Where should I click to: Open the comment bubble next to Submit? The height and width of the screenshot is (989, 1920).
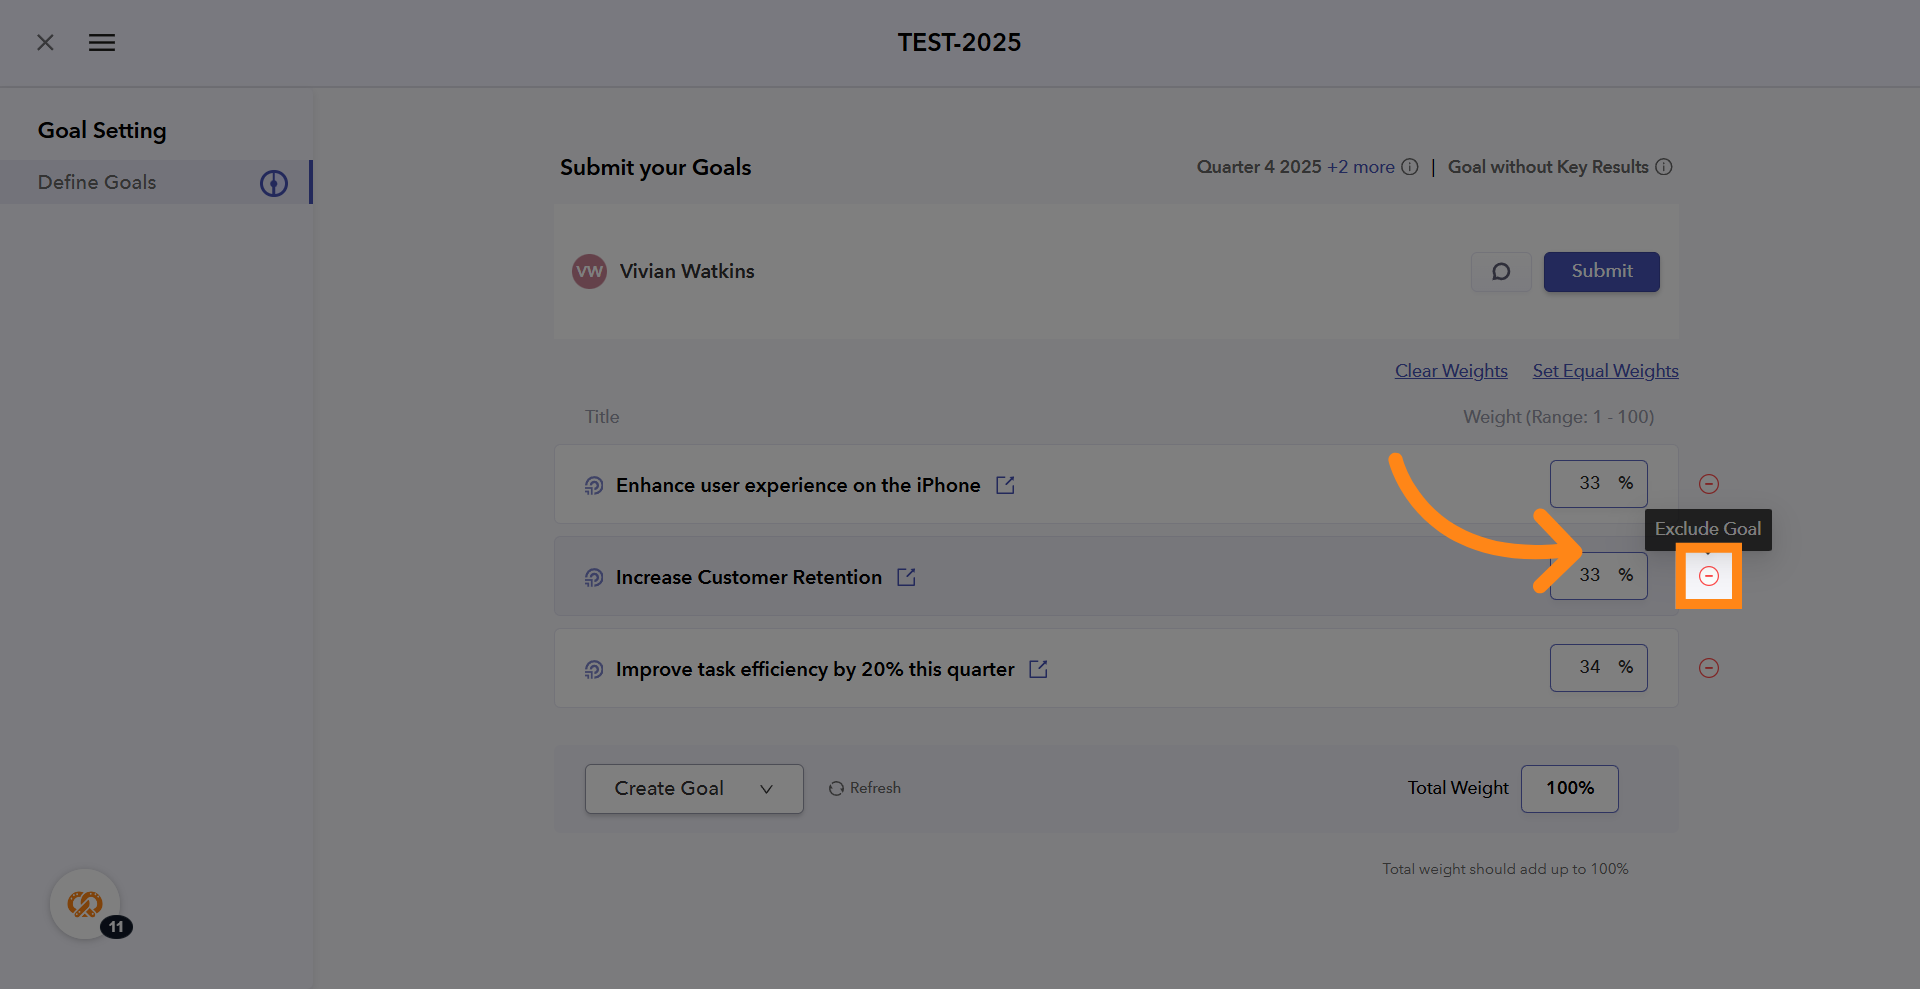coord(1501,272)
